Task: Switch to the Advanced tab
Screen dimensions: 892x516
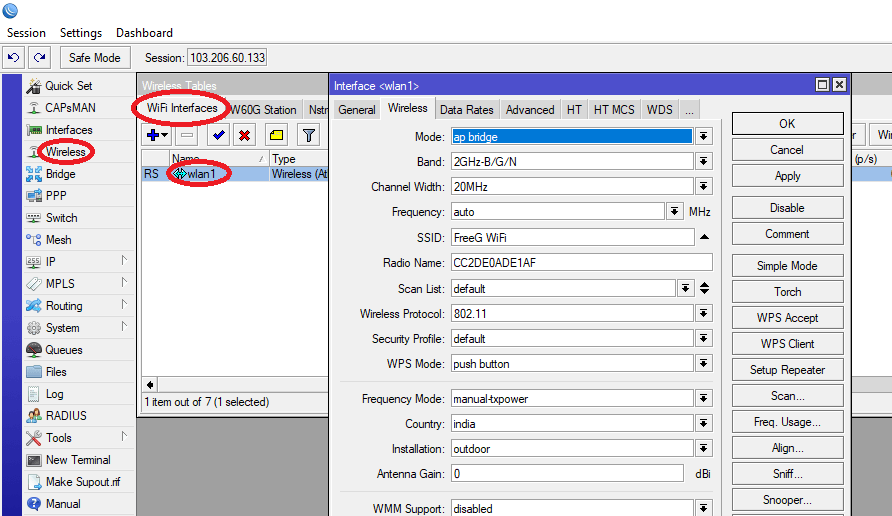Action: [530, 110]
